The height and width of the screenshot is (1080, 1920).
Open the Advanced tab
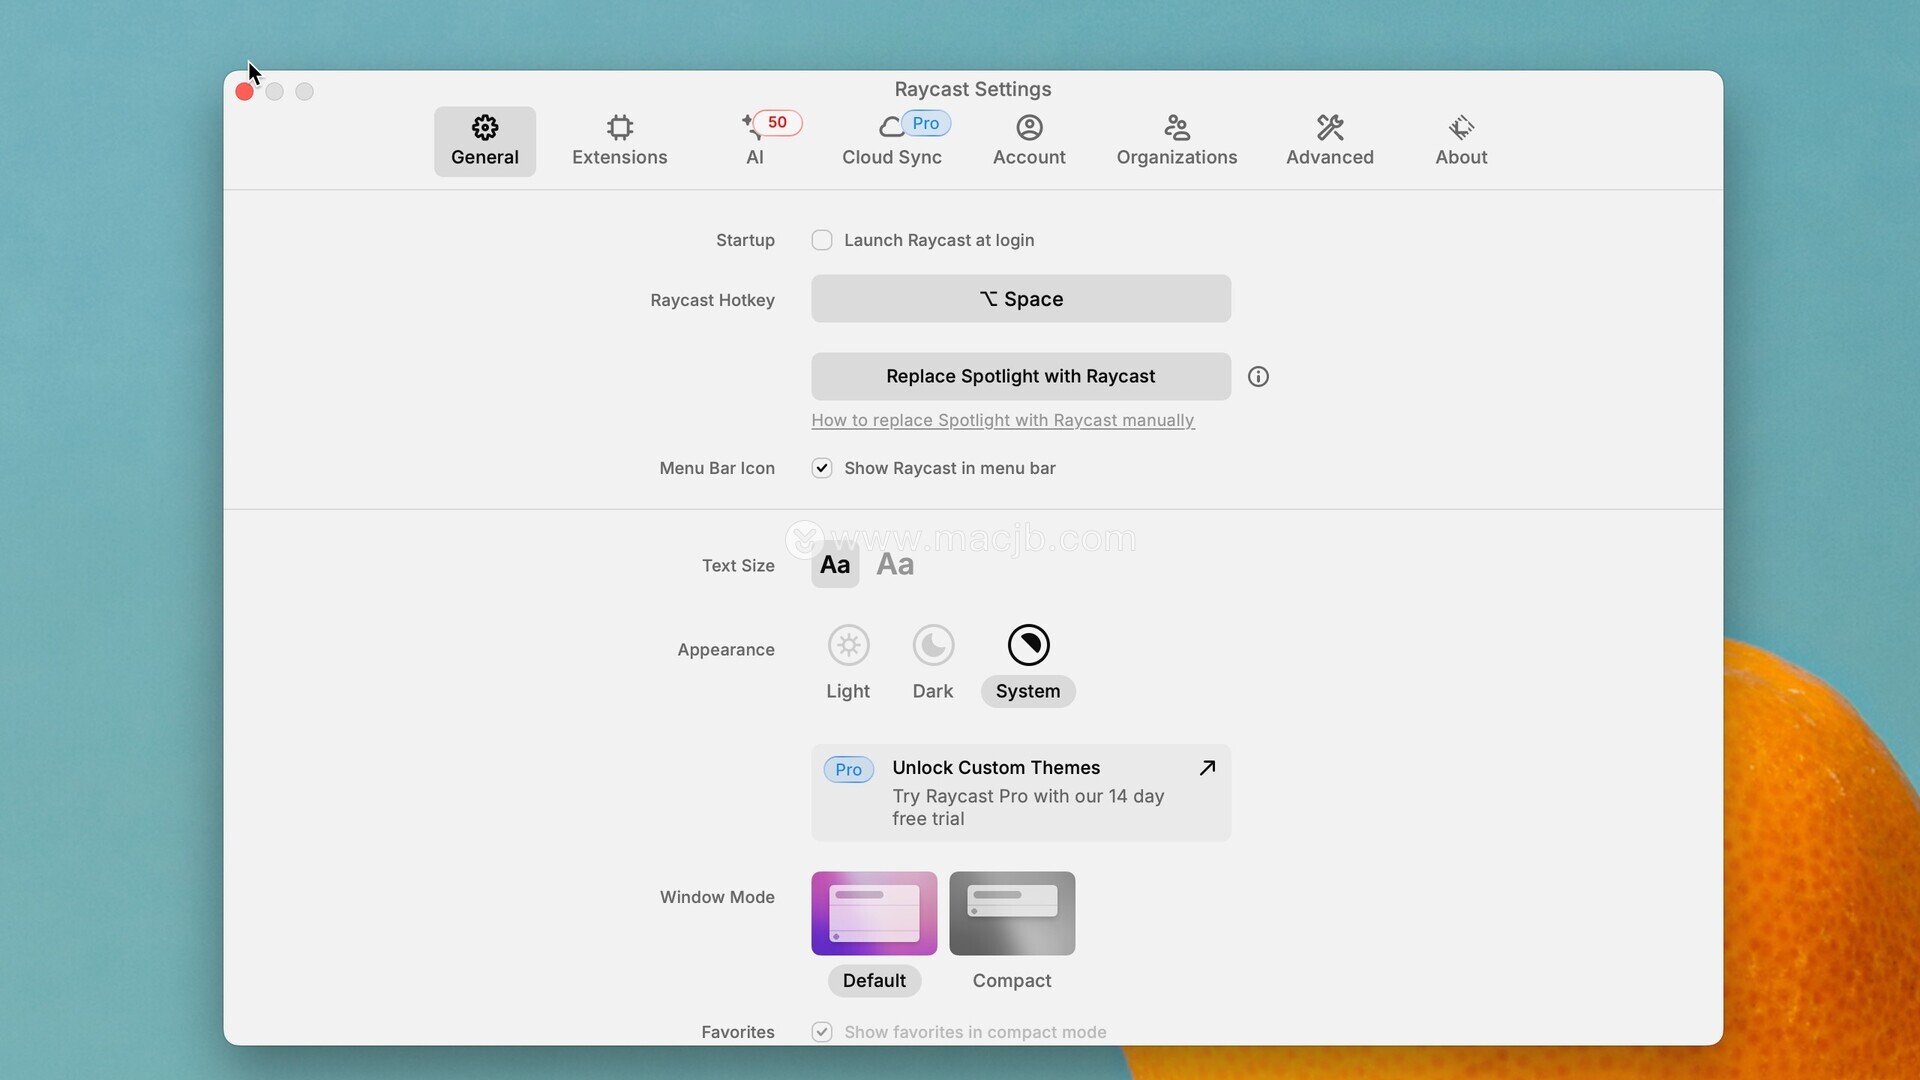point(1330,141)
